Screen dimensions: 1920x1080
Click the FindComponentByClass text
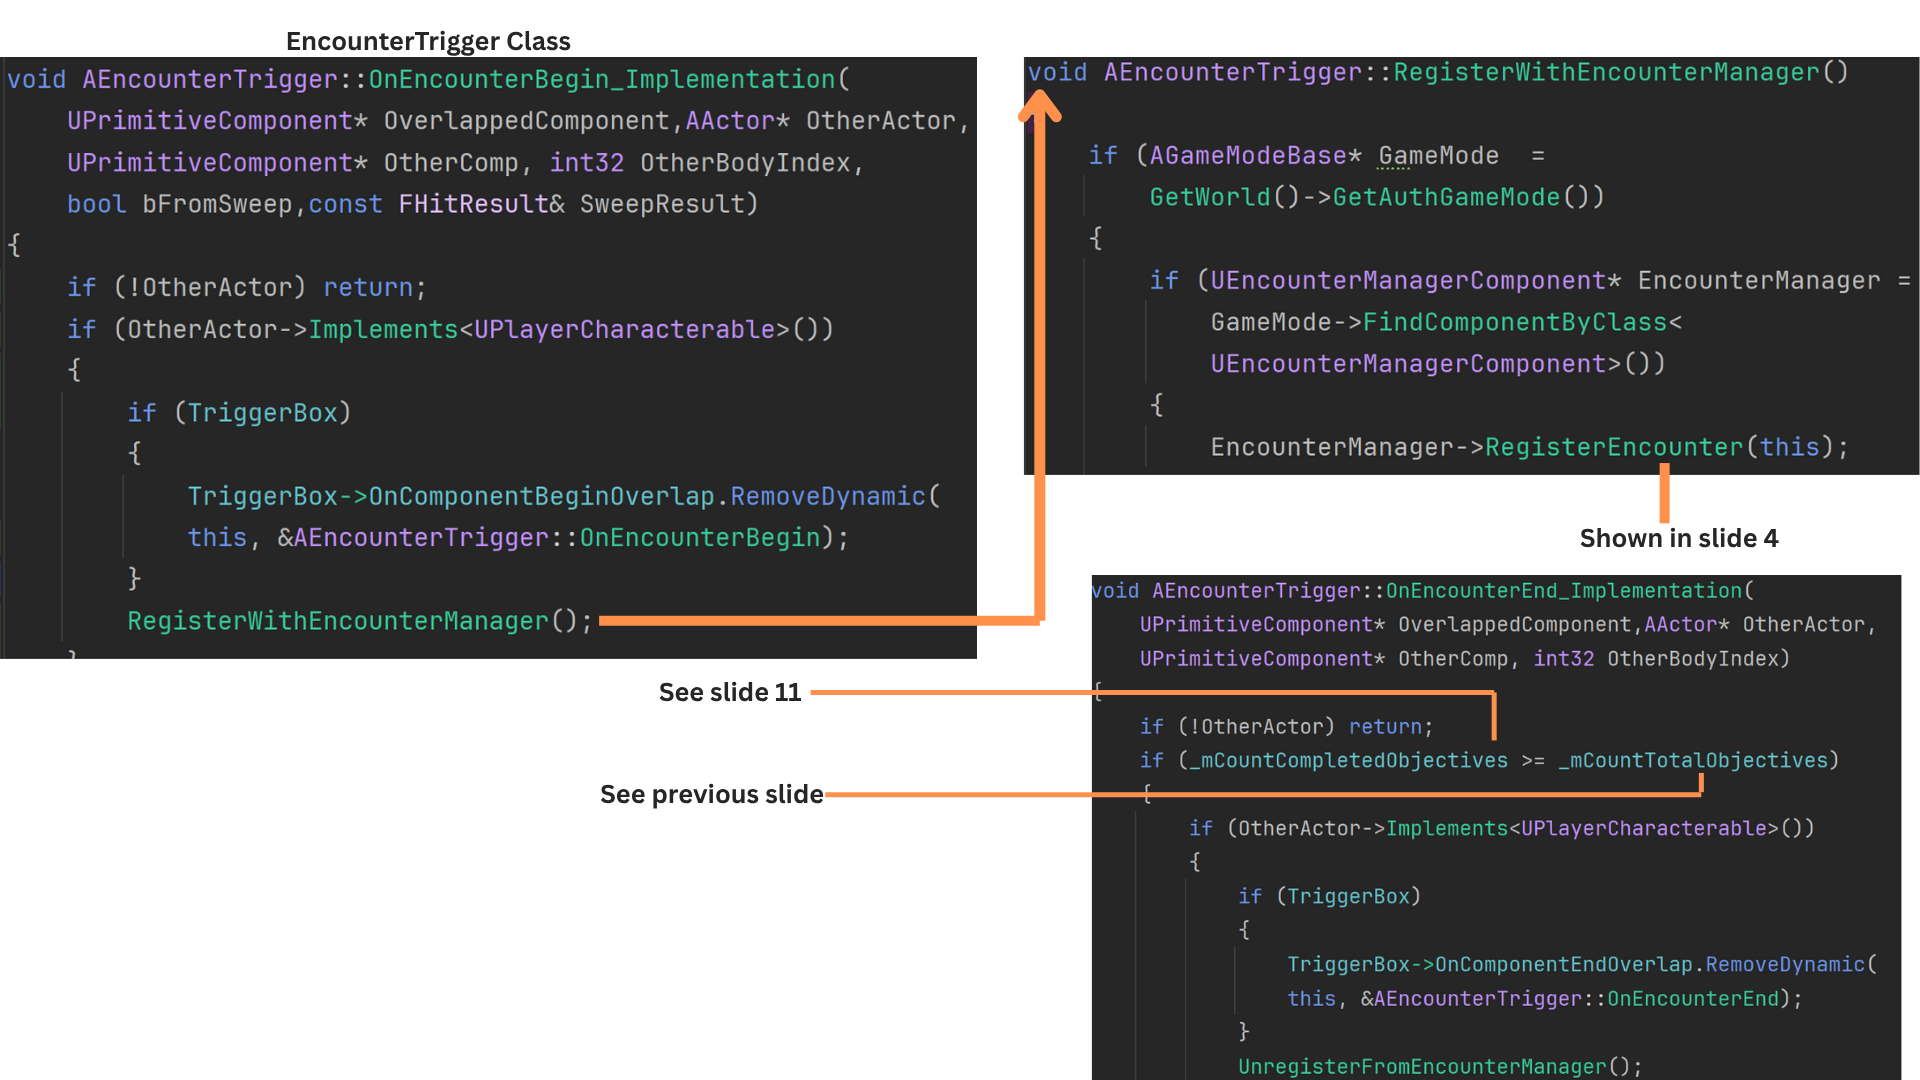click(x=1515, y=322)
